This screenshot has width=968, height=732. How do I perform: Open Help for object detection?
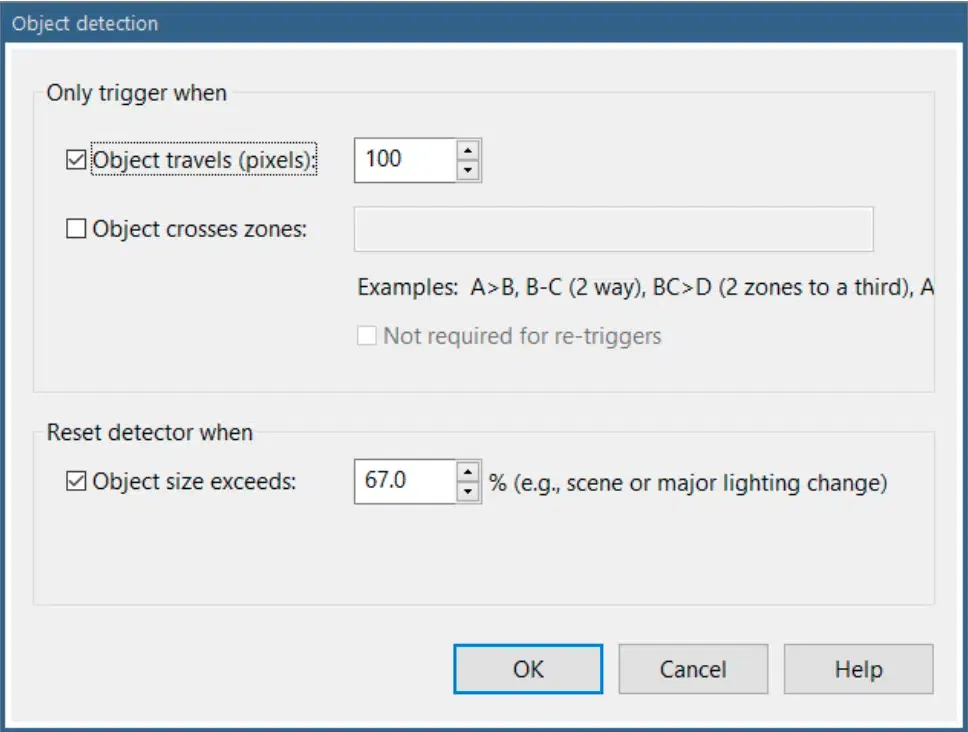pos(858,669)
